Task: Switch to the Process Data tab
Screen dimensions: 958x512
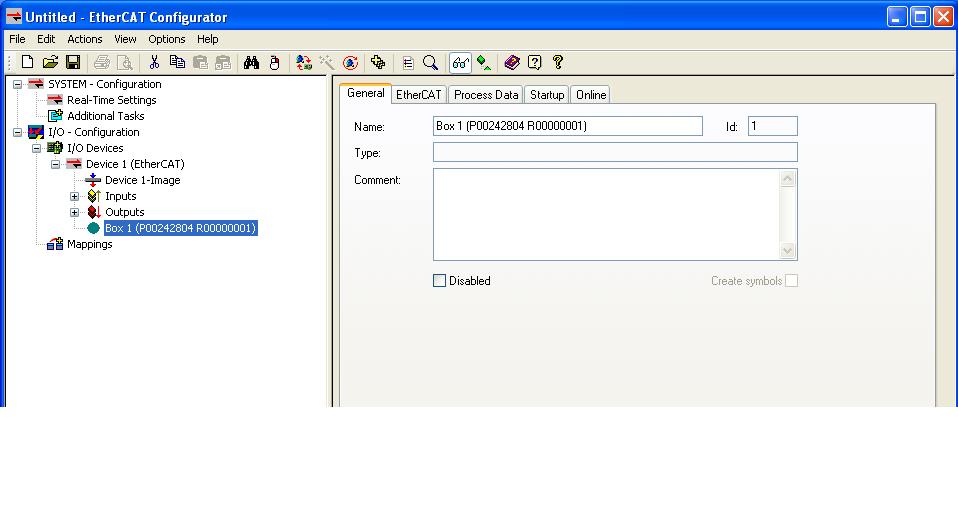Action: coord(486,95)
